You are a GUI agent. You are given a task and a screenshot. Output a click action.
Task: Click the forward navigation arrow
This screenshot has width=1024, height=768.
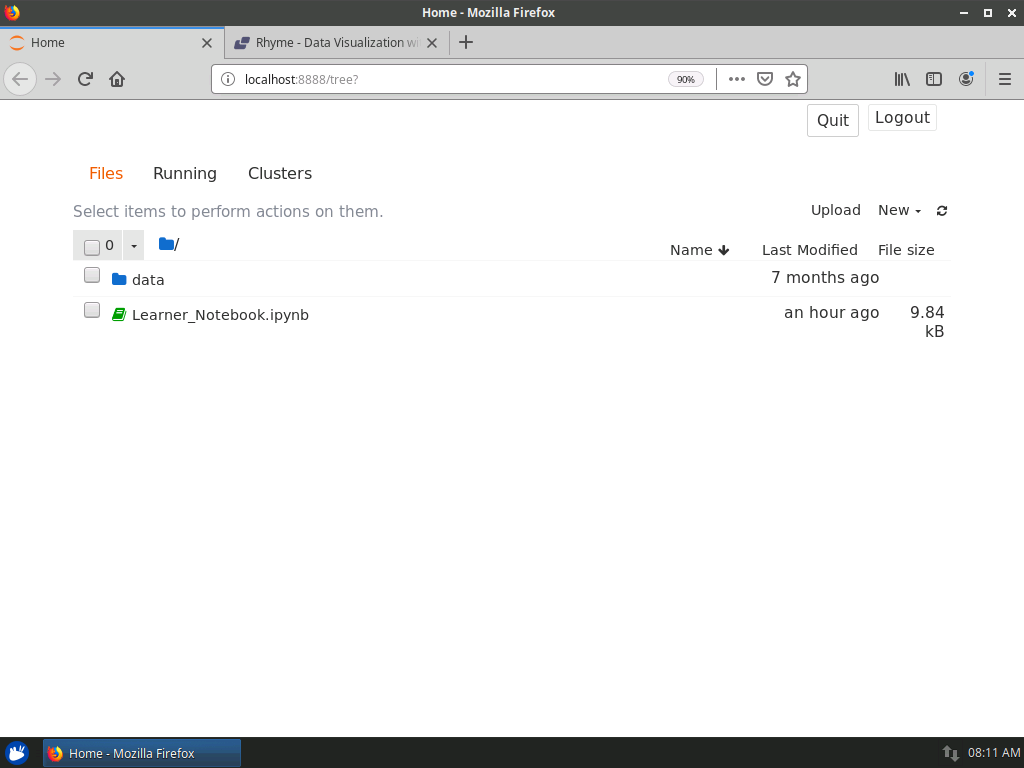pyautogui.click(x=53, y=80)
